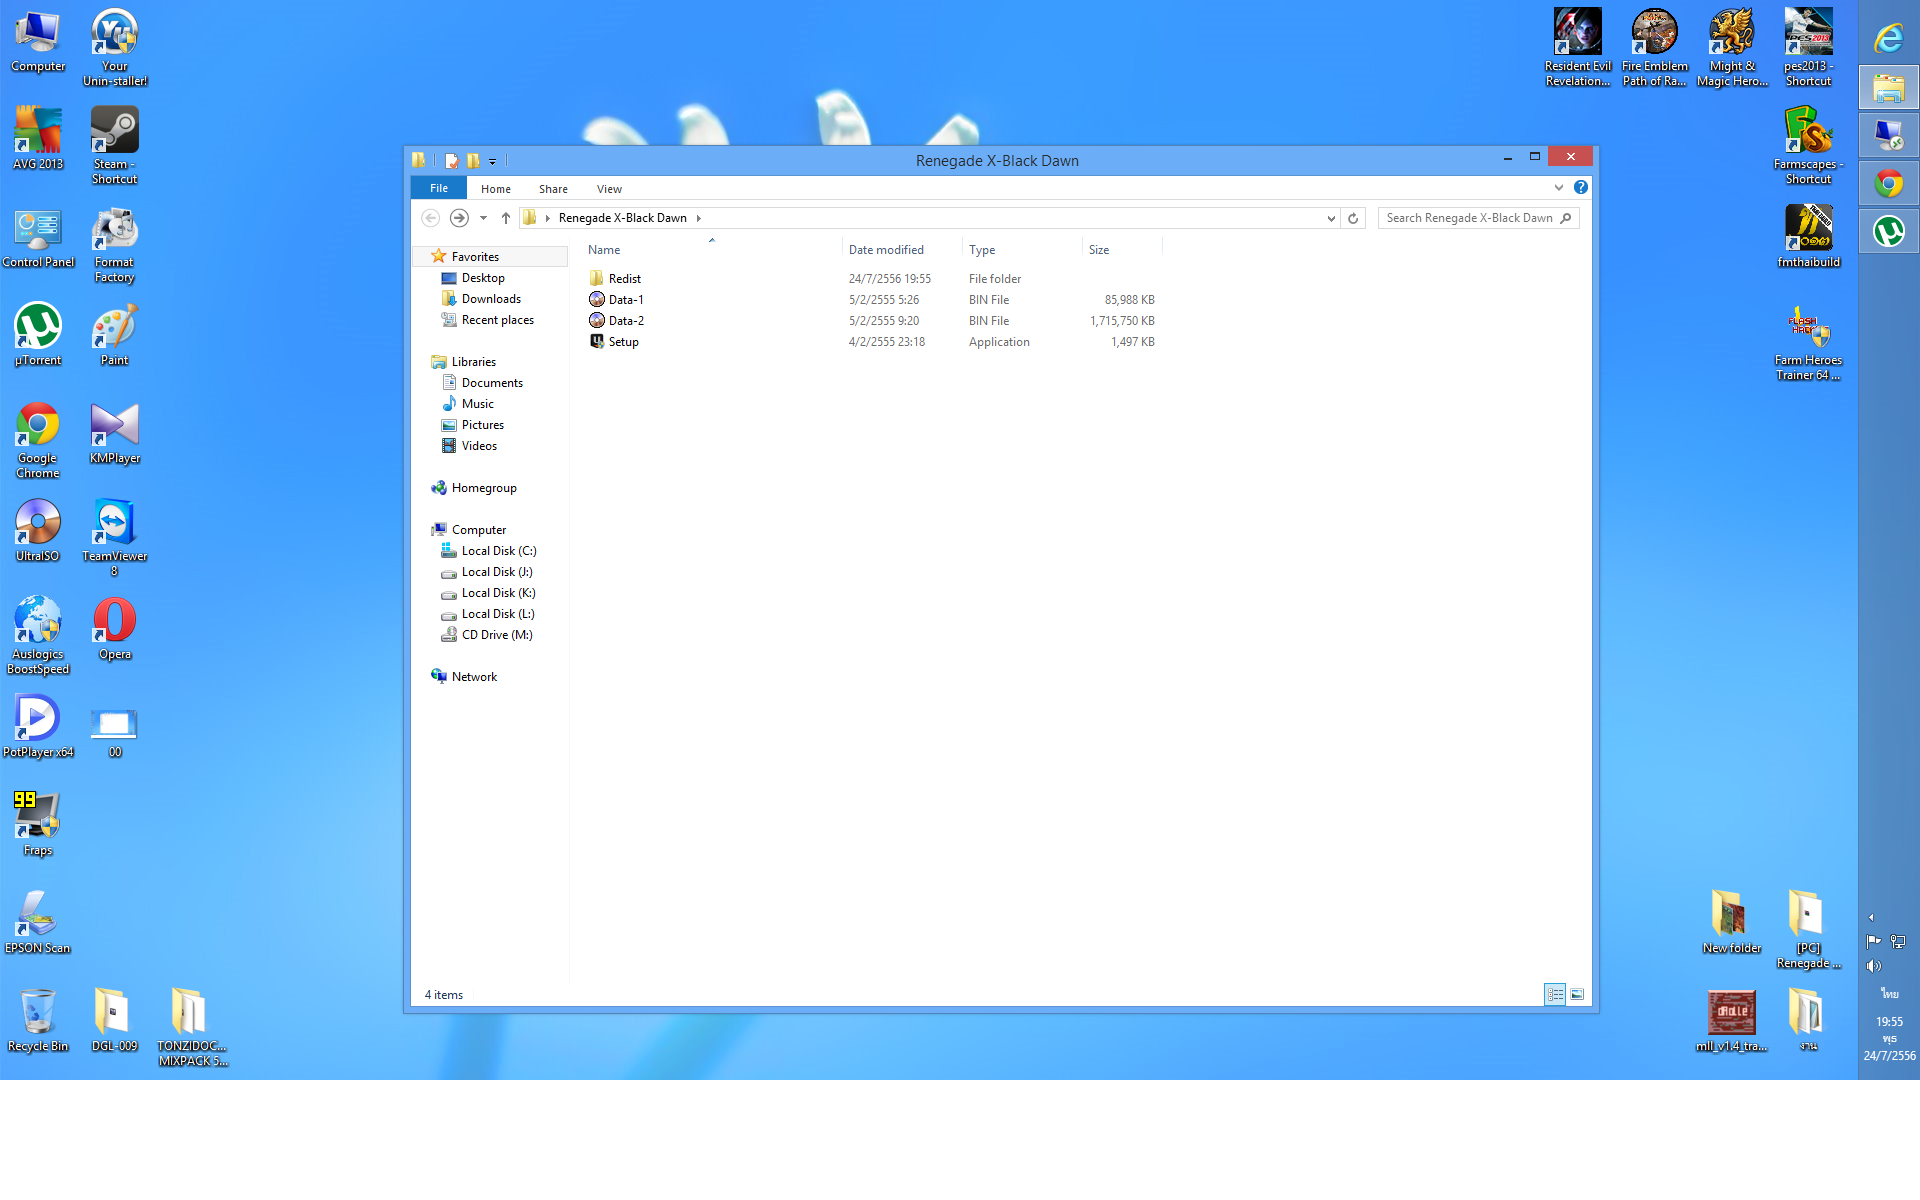The height and width of the screenshot is (1200, 1920).
Task: Click the Refresh button in address bar
Action: coord(1353,218)
